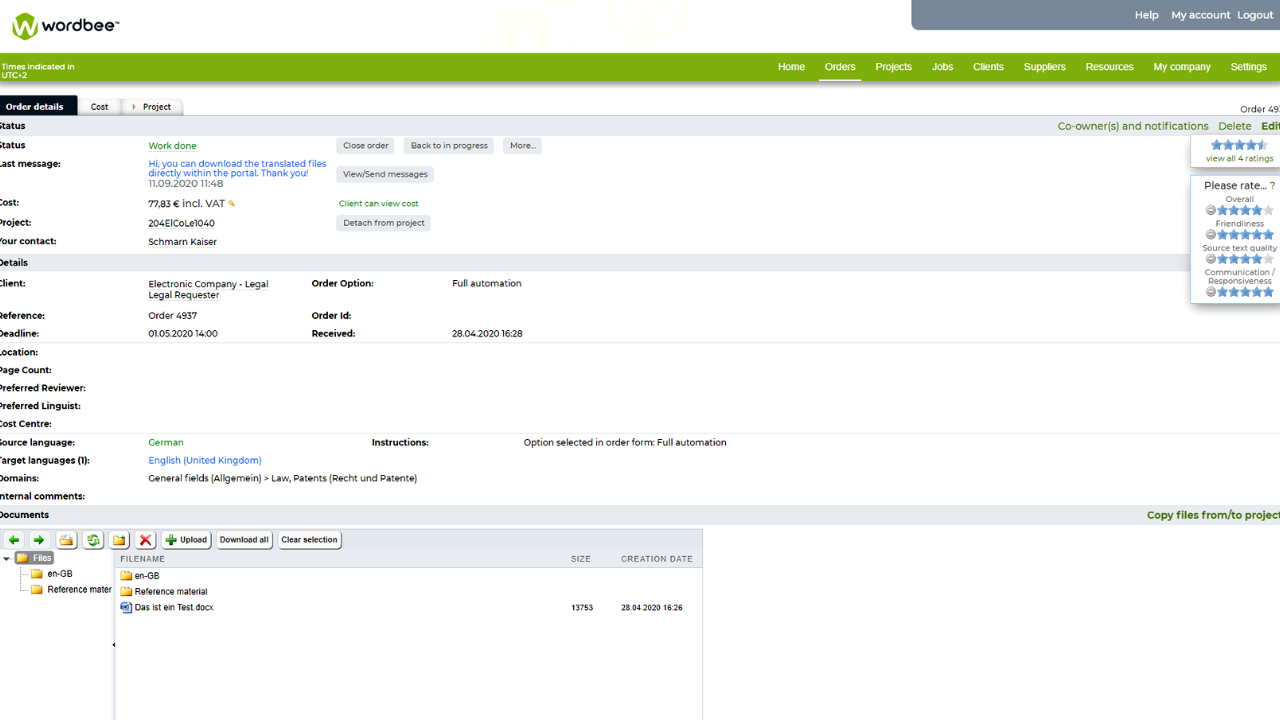Click the Reference material folder icon in file list
The image size is (1280, 720).
click(x=126, y=592)
